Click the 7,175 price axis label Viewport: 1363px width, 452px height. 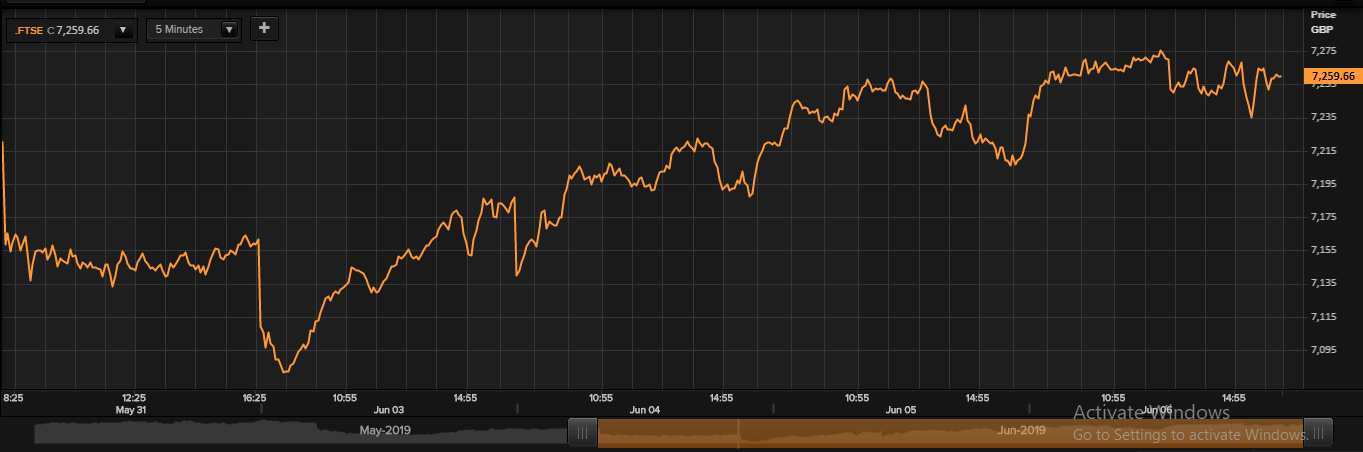coord(1323,216)
